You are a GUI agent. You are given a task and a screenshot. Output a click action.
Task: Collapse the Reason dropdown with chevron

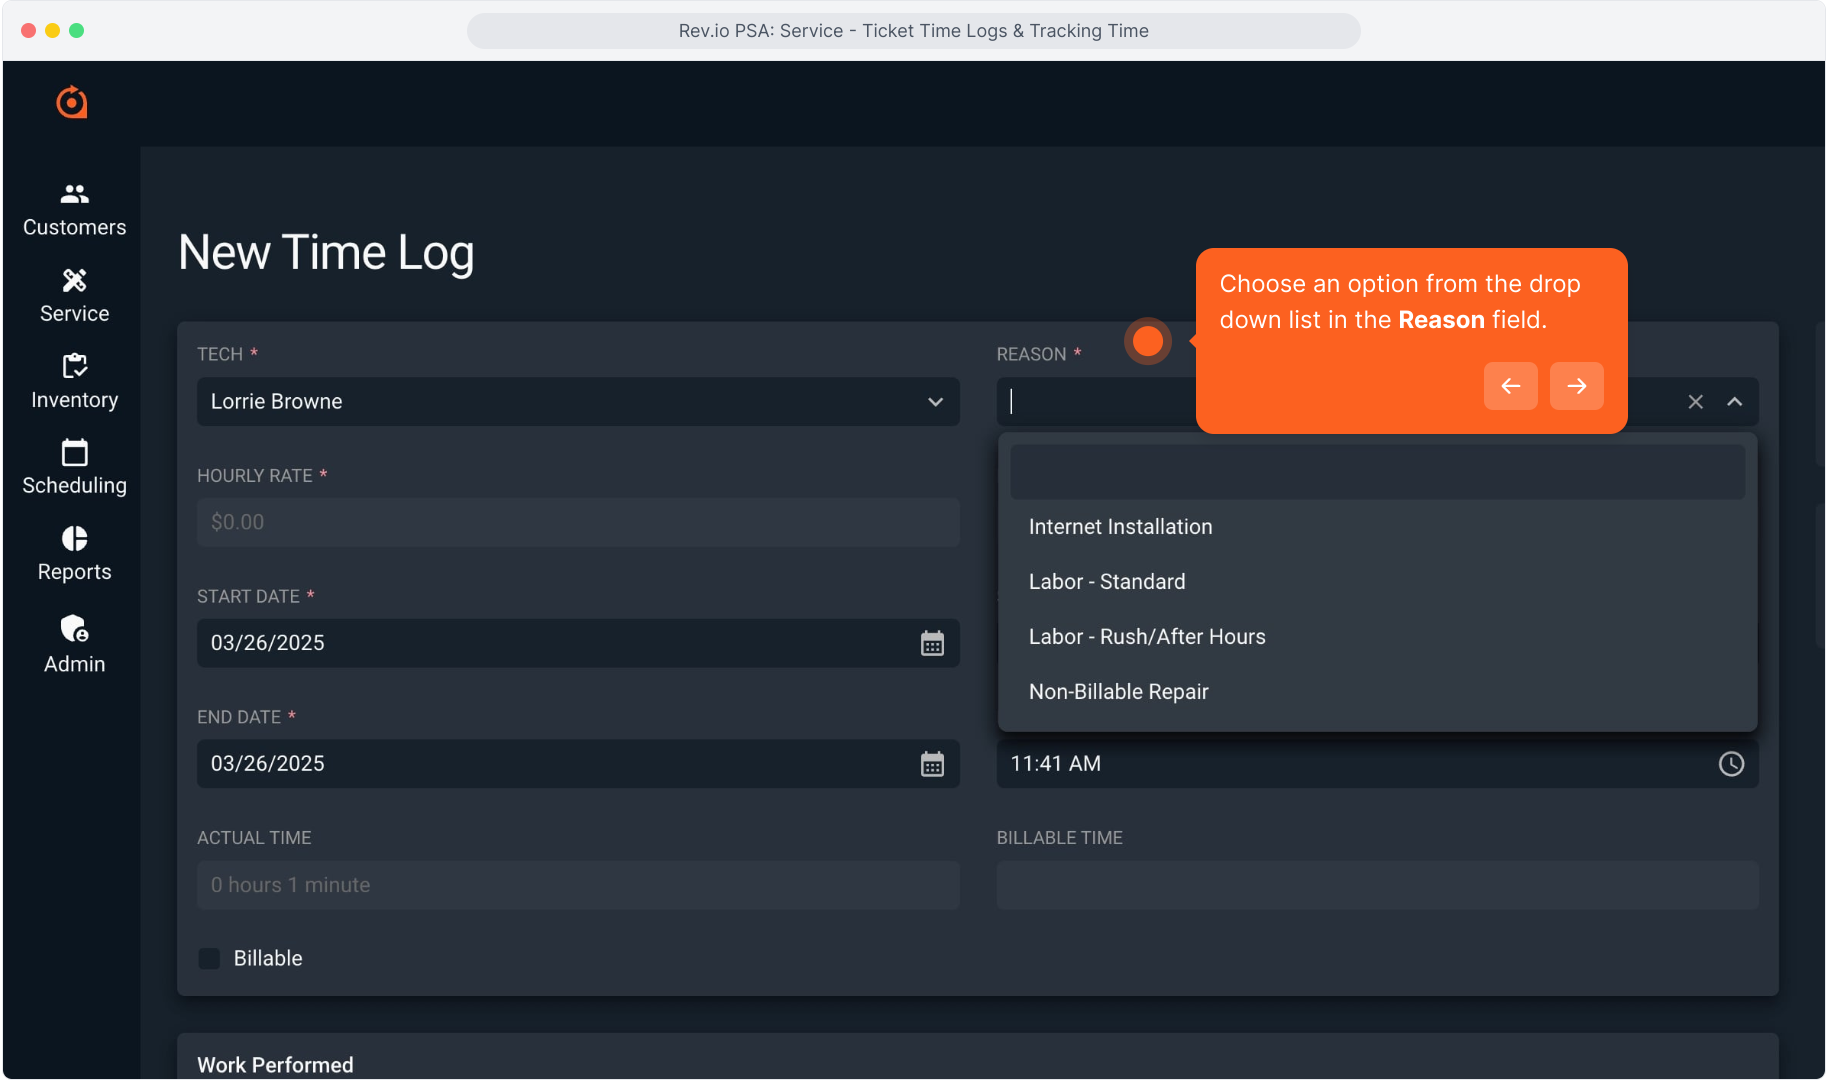(1735, 402)
